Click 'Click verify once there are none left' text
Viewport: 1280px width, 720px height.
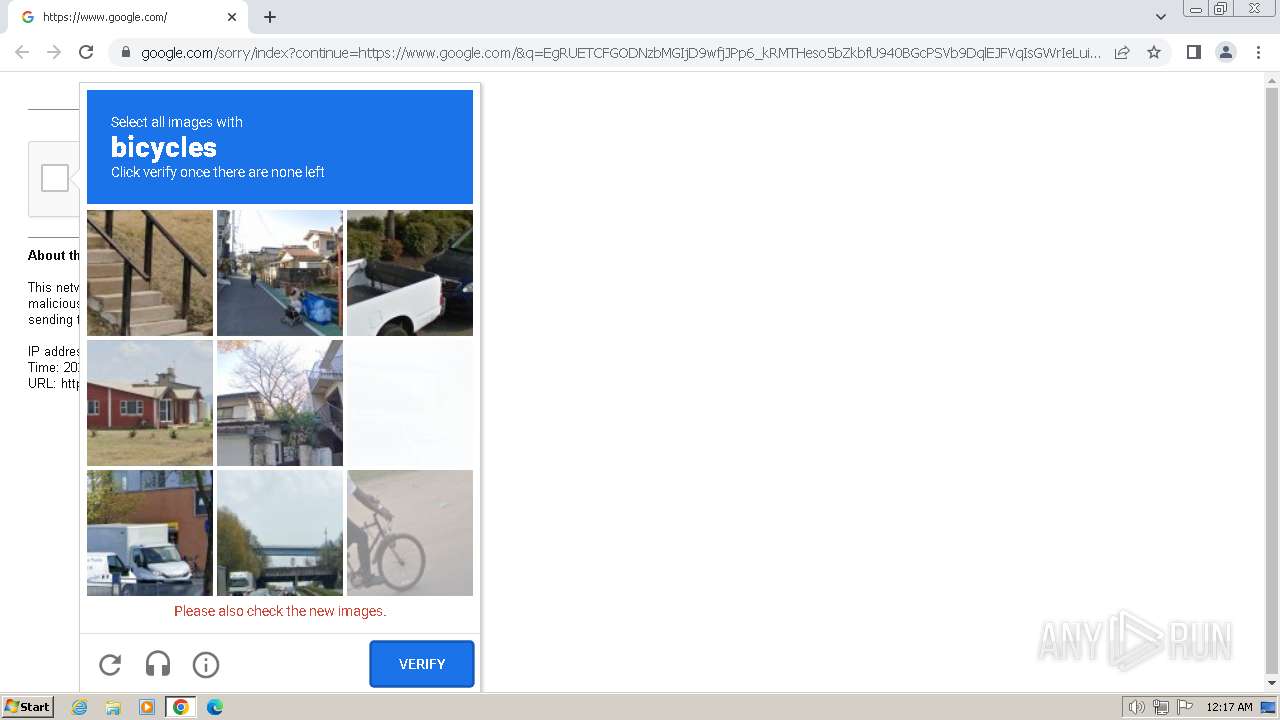pos(218,172)
